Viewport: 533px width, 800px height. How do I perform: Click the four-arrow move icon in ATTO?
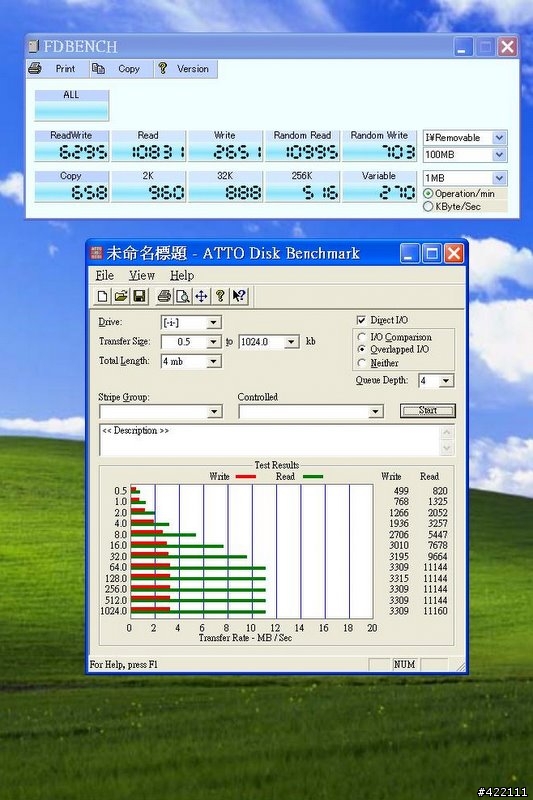click(x=201, y=296)
